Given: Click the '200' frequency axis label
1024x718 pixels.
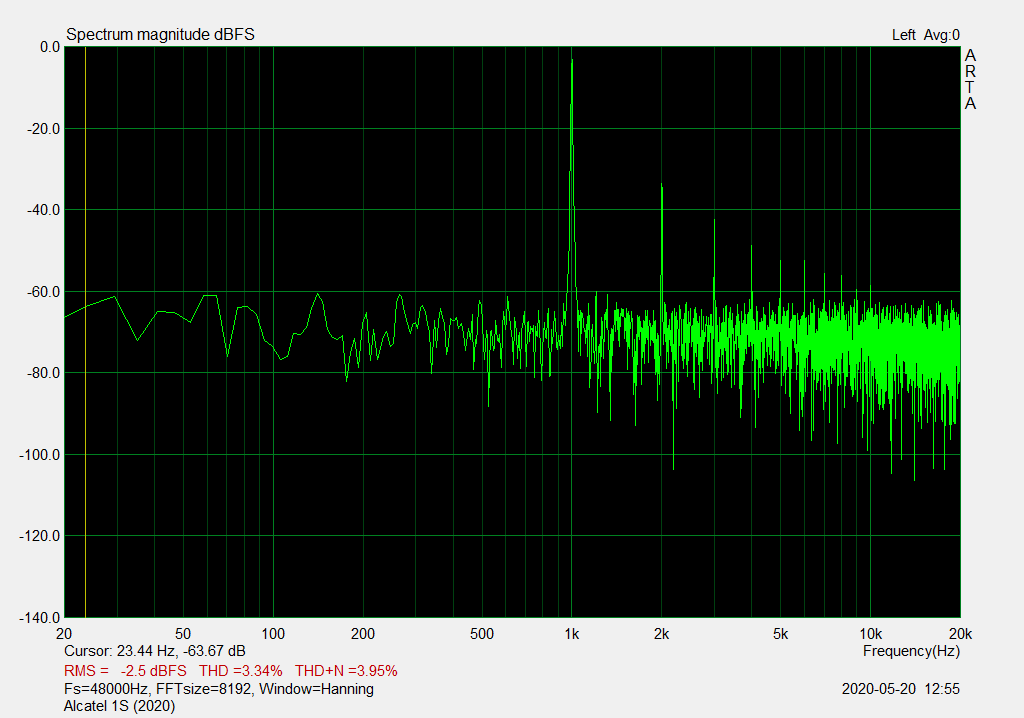Looking at the screenshot, I should (363, 634).
